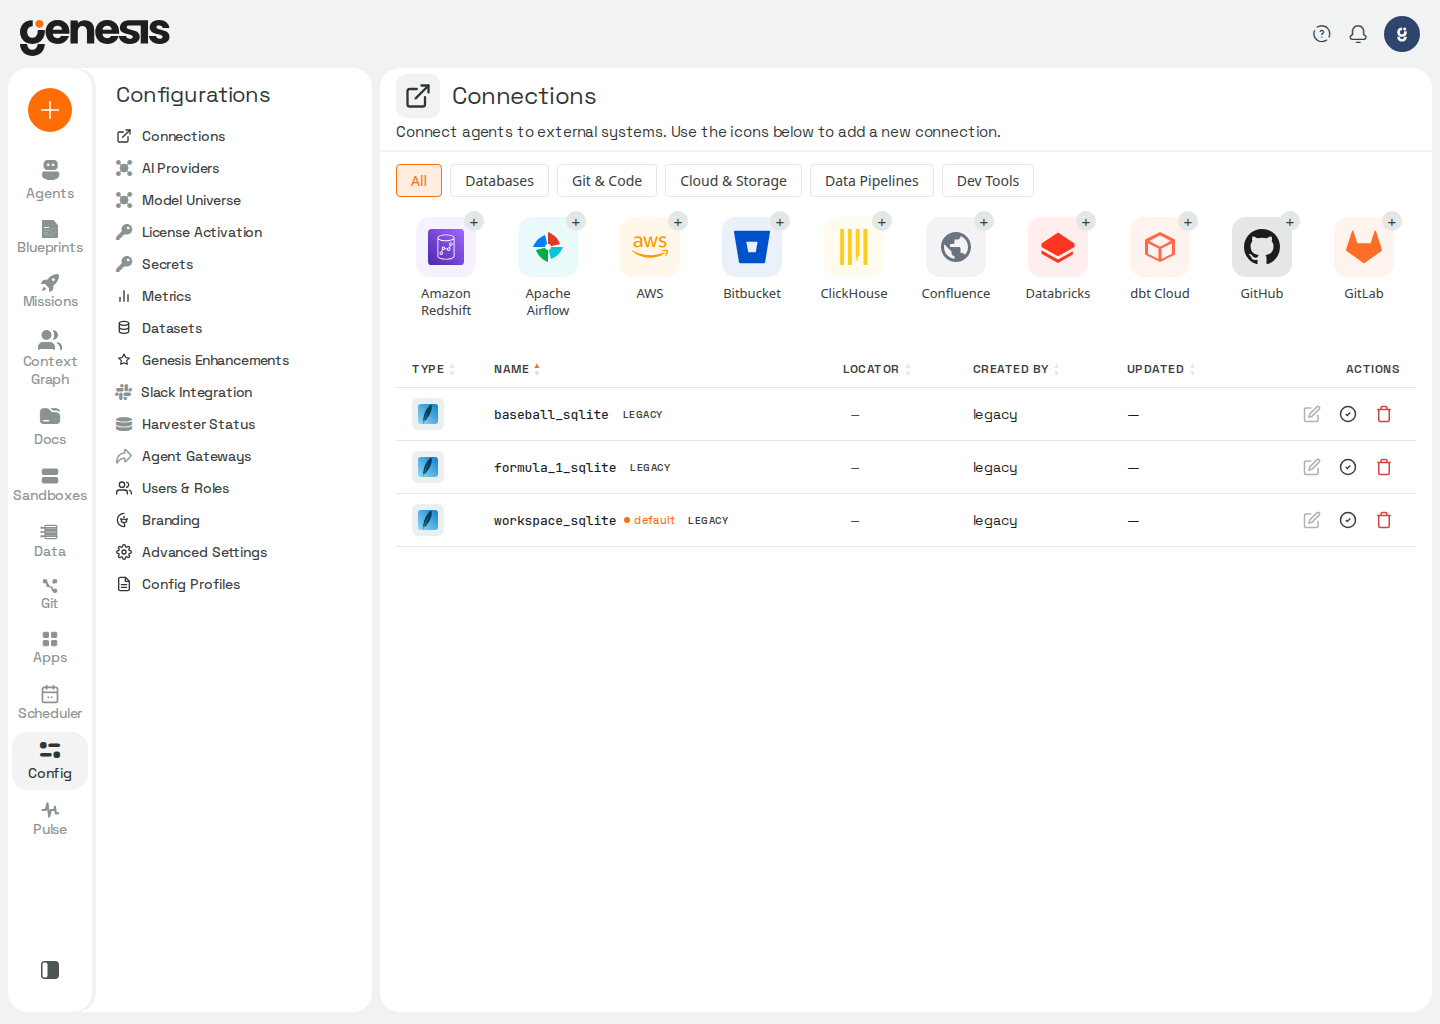Switch to the Git & Code tab

tap(607, 181)
